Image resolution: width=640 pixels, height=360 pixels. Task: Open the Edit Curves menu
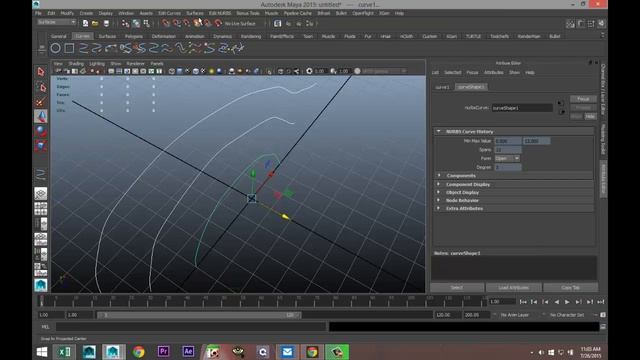(x=169, y=13)
